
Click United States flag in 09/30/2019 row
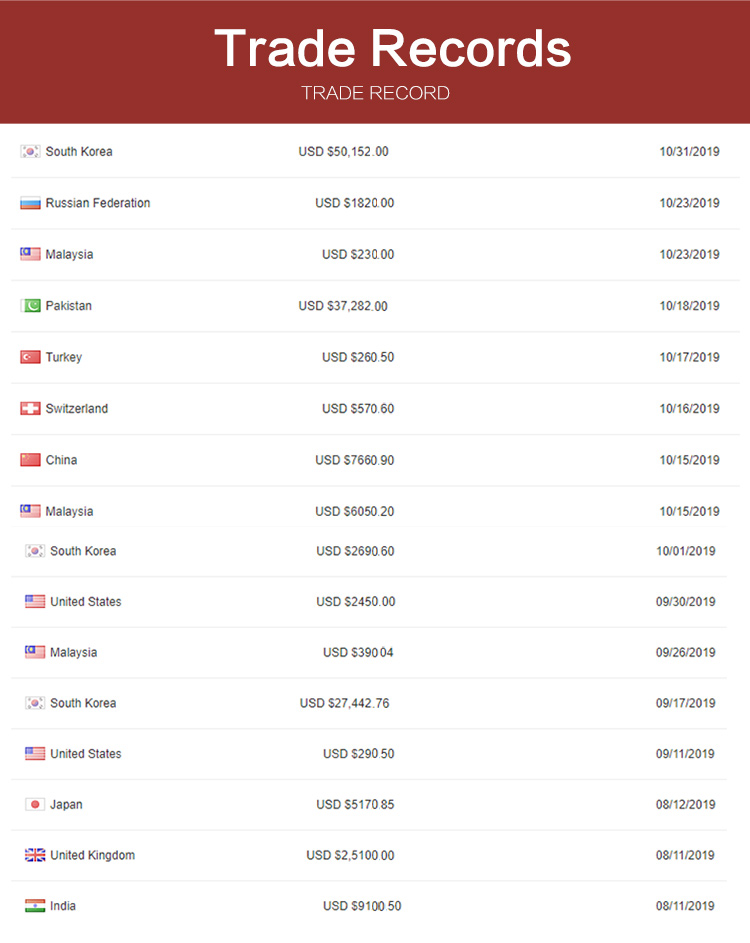tap(35, 602)
